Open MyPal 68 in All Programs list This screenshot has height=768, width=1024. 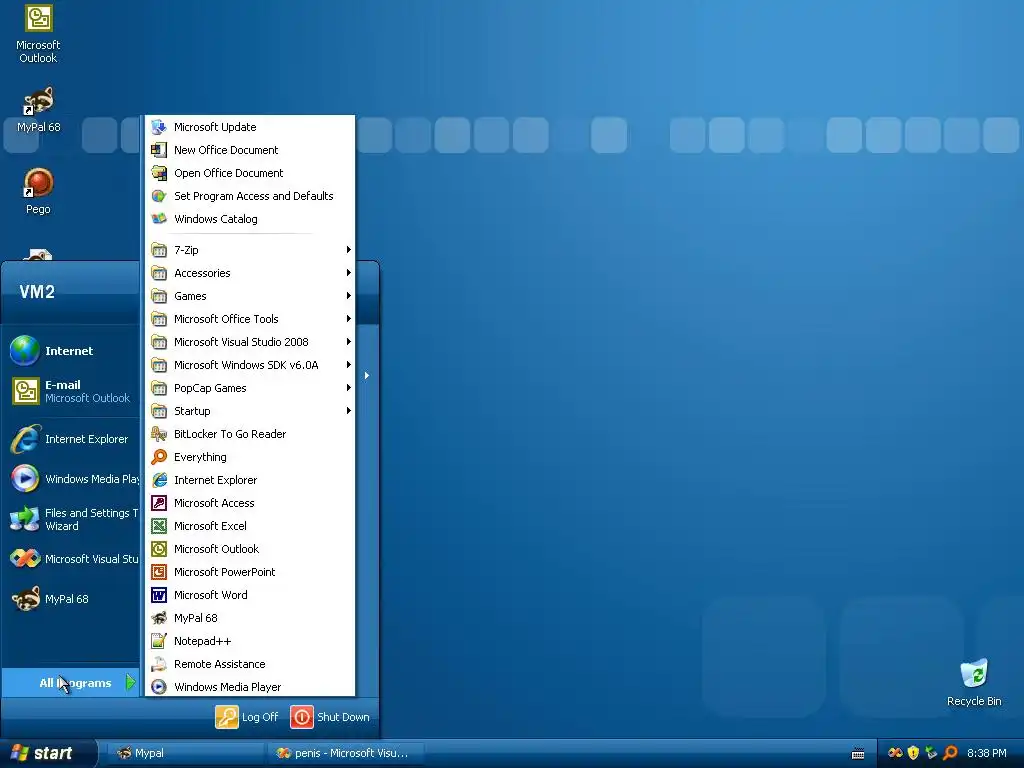tap(249, 618)
